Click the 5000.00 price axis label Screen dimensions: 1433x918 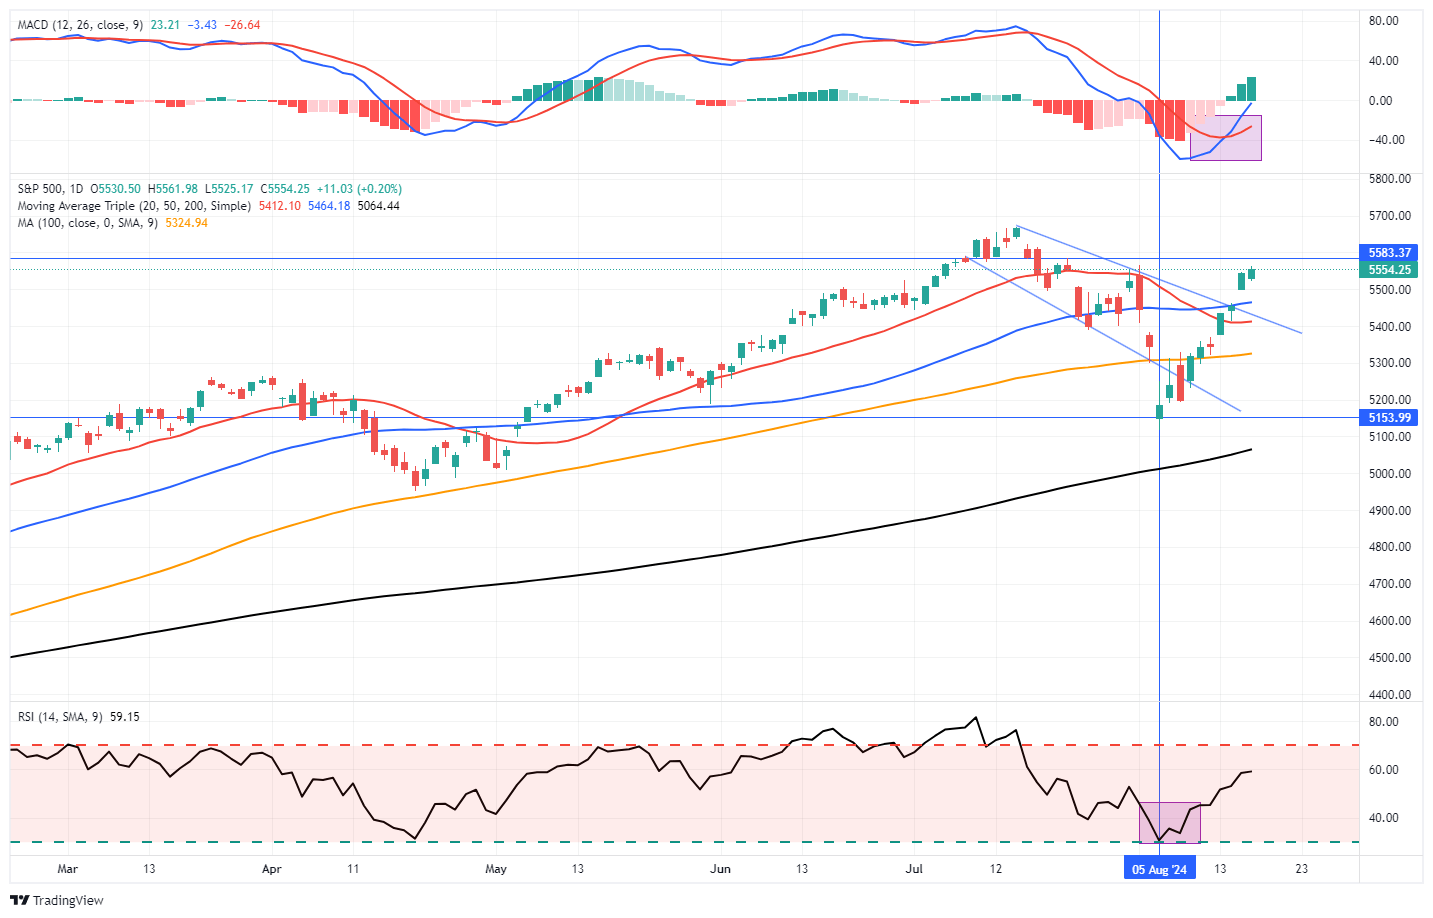point(1390,474)
